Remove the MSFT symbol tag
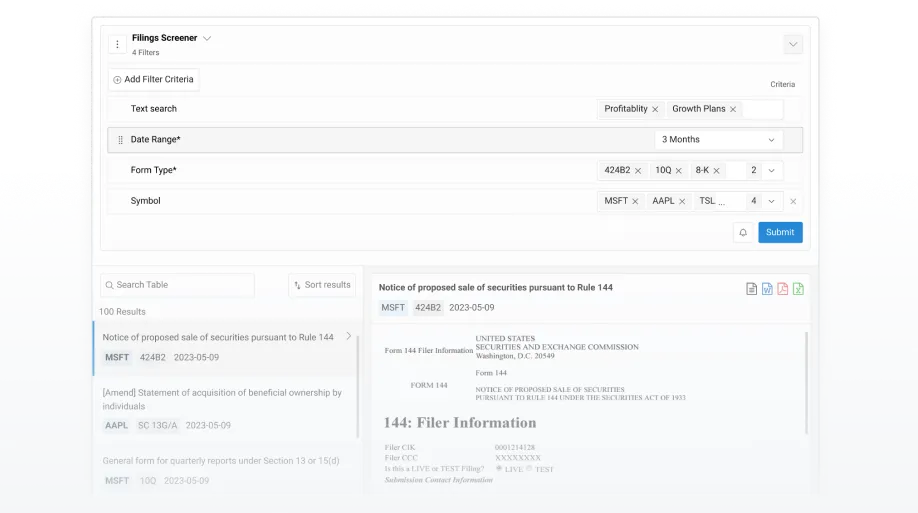 click(635, 201)
